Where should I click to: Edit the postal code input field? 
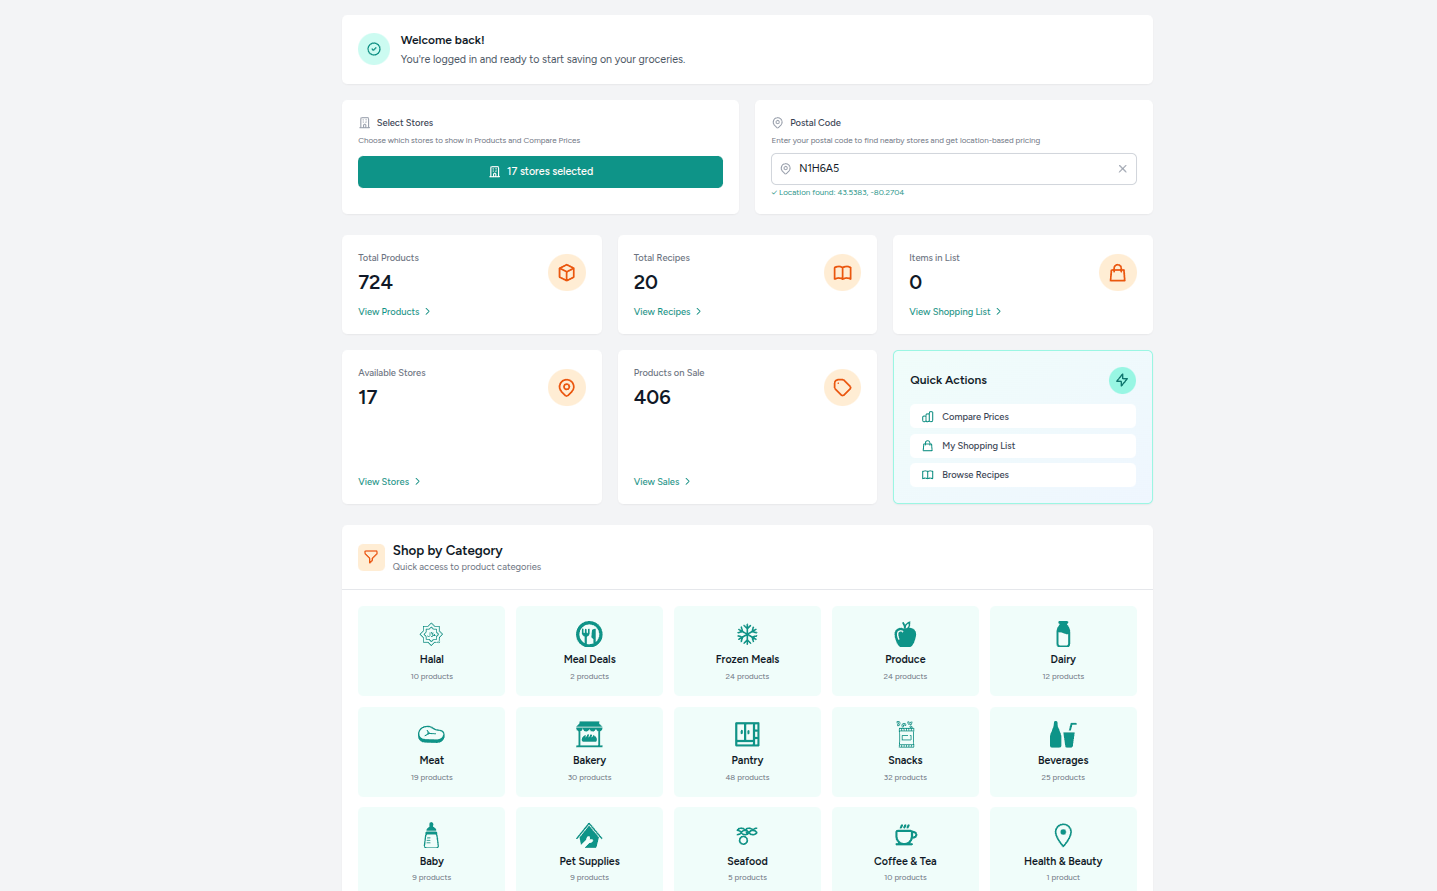[x=950, y=169]
